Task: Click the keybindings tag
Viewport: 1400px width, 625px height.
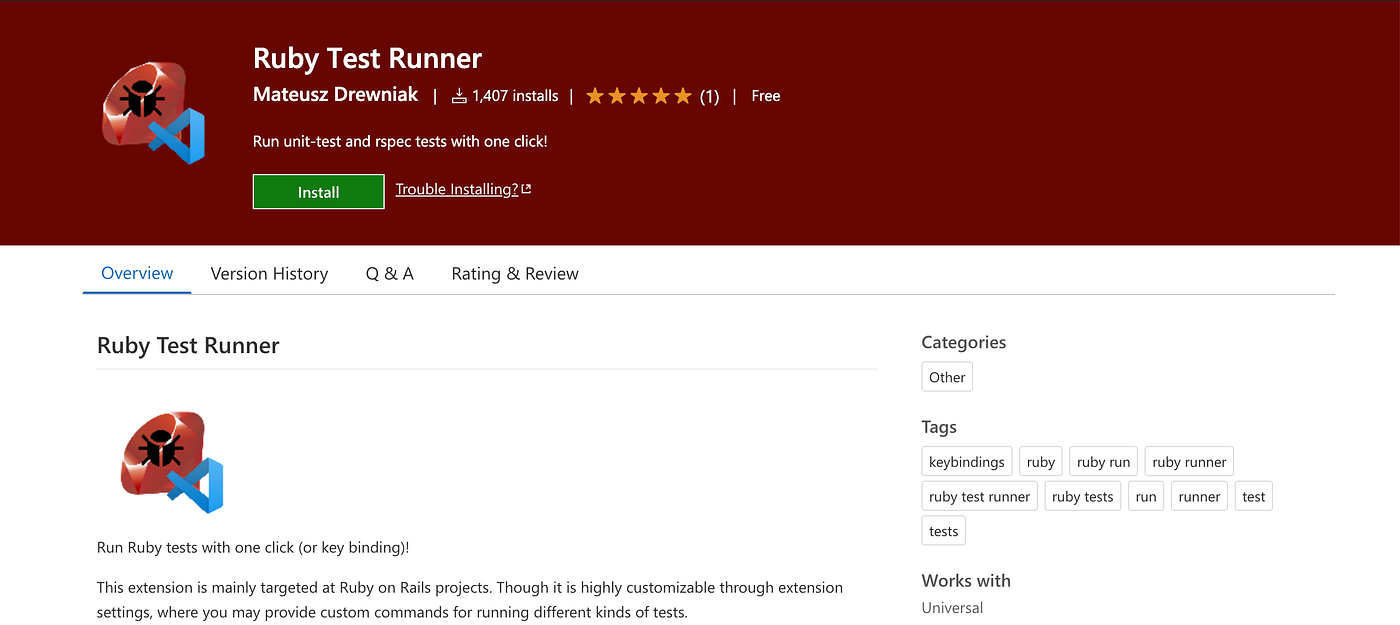Action: 967,462
